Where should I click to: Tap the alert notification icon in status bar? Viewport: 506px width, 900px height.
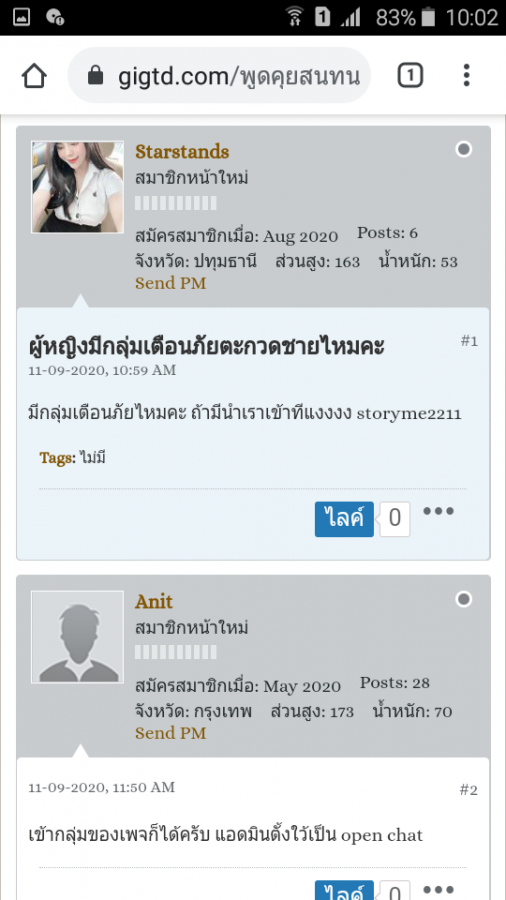tap(55, 17)
